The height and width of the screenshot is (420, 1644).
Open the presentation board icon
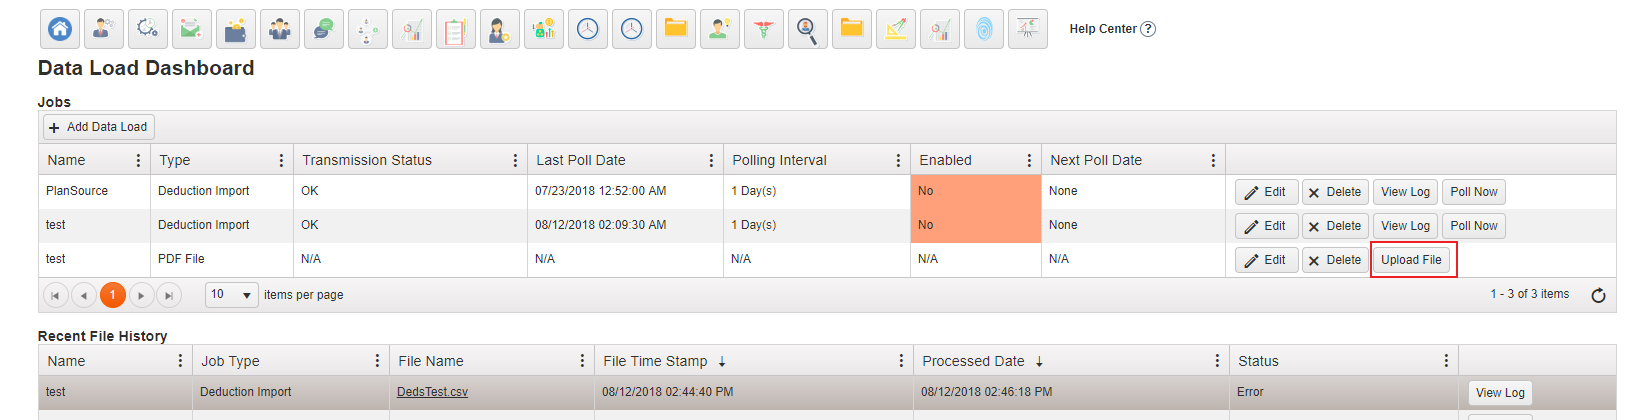1028,29
